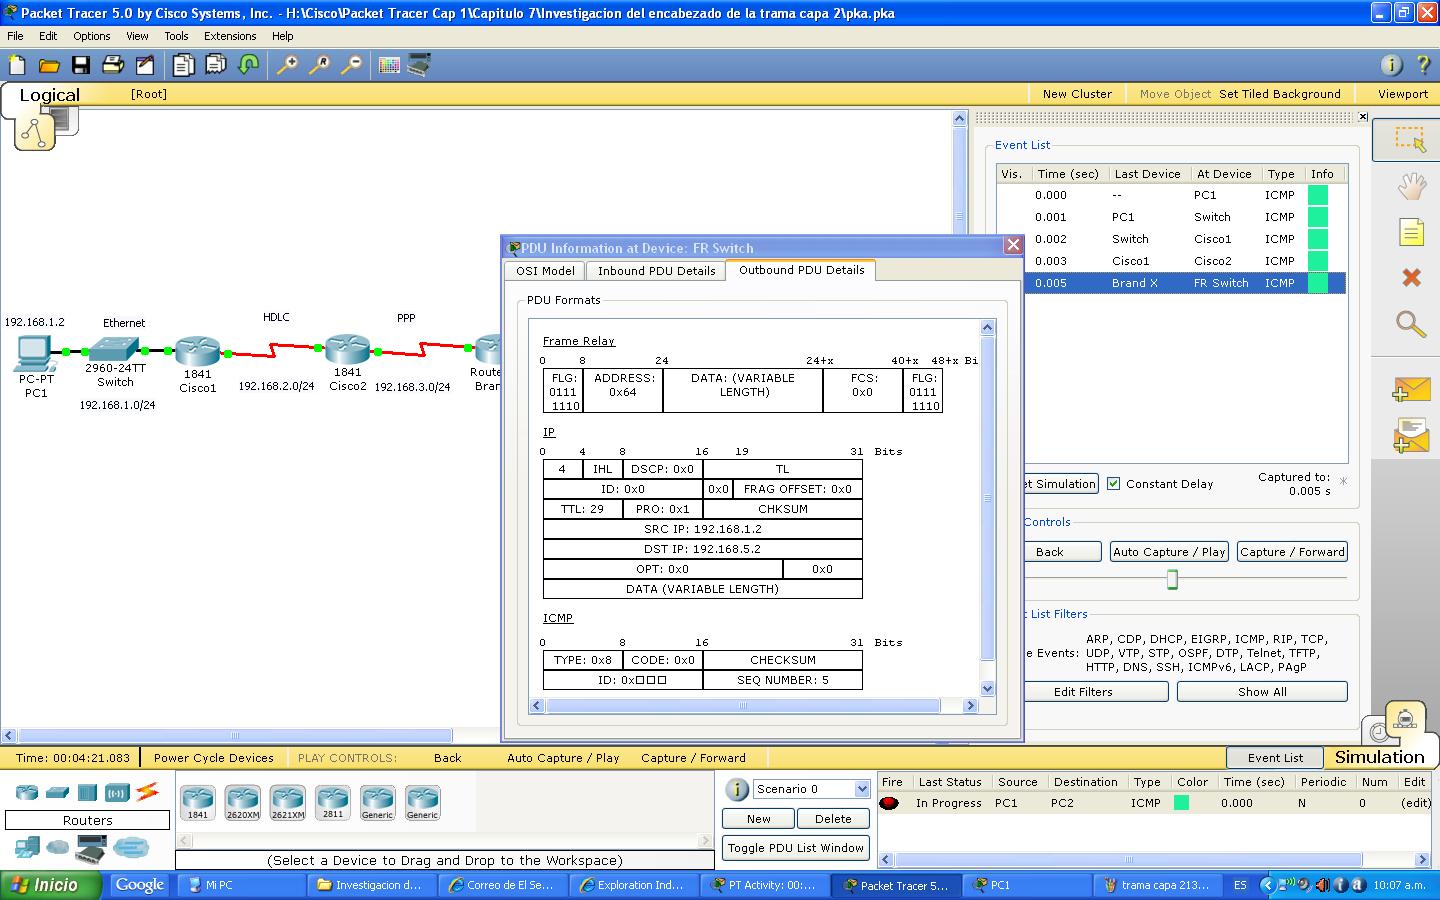This screenshot has width=1440, height=900.
Task: Open the File menu
Action: (x=15, y=36)
